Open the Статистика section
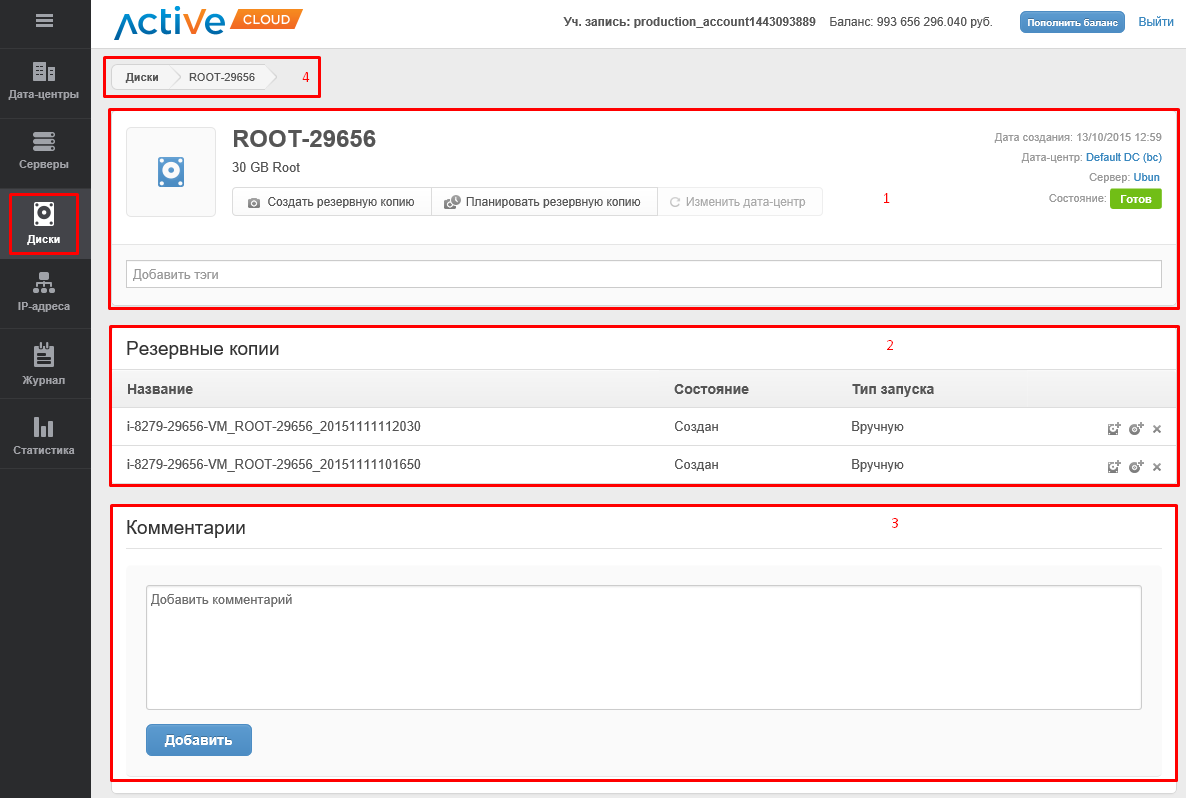The width and height of the screenshot is (1186, 798). [44, 436]
